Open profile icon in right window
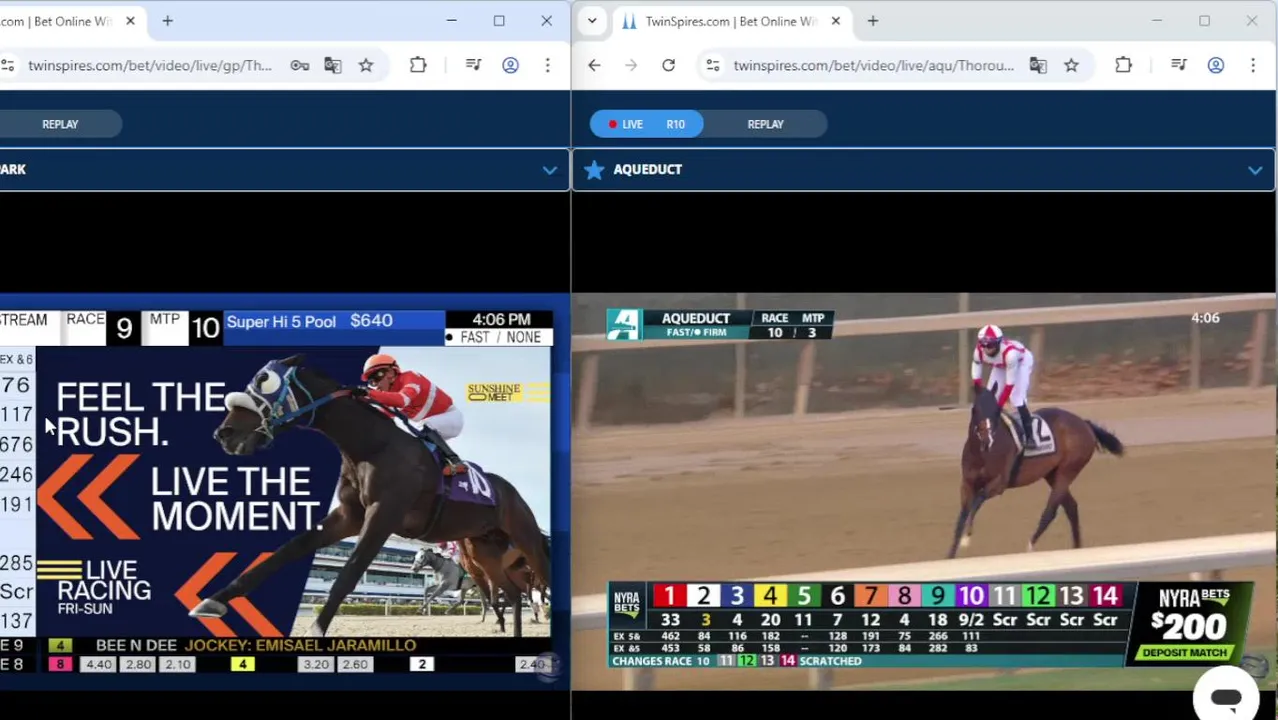 point(1215,65)
